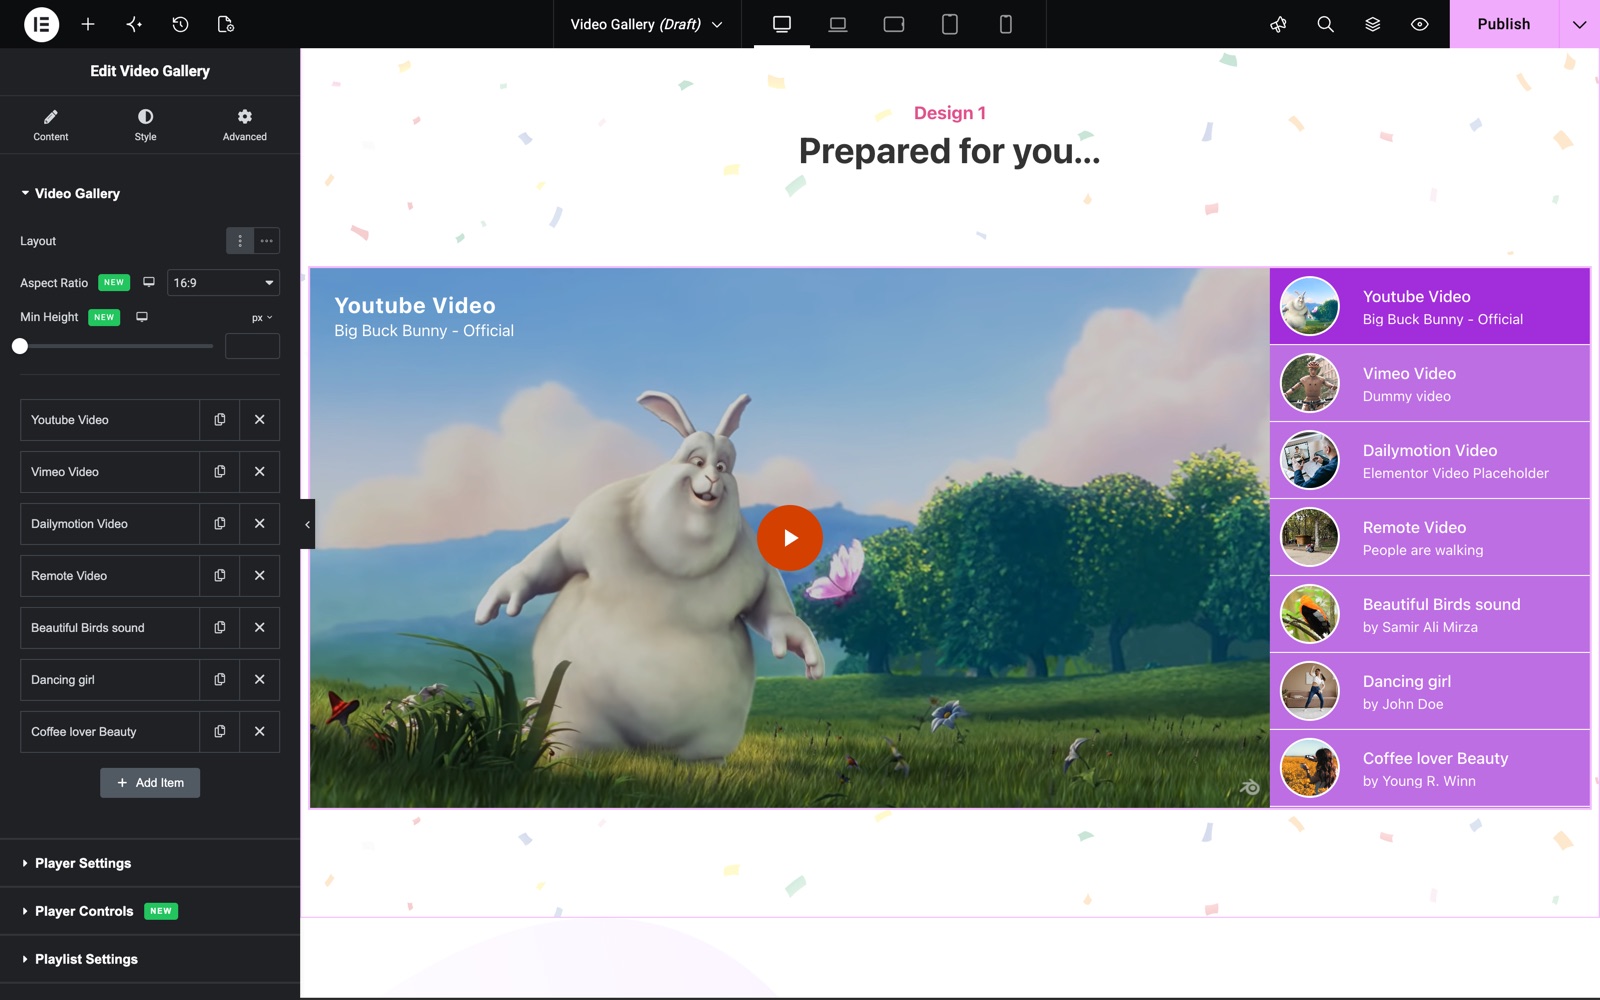The image size is (1600, 1000).
Task: Click the preview changes eye icon
Action: (1419, 24)
